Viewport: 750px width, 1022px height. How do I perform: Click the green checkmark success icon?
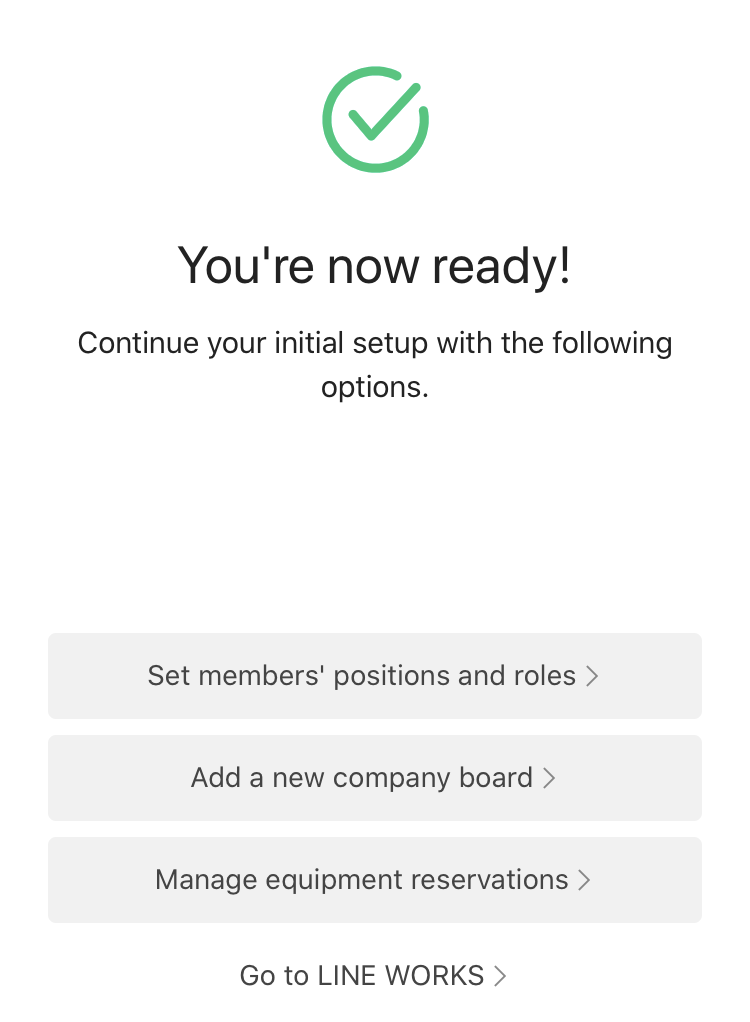click(375, 119)
